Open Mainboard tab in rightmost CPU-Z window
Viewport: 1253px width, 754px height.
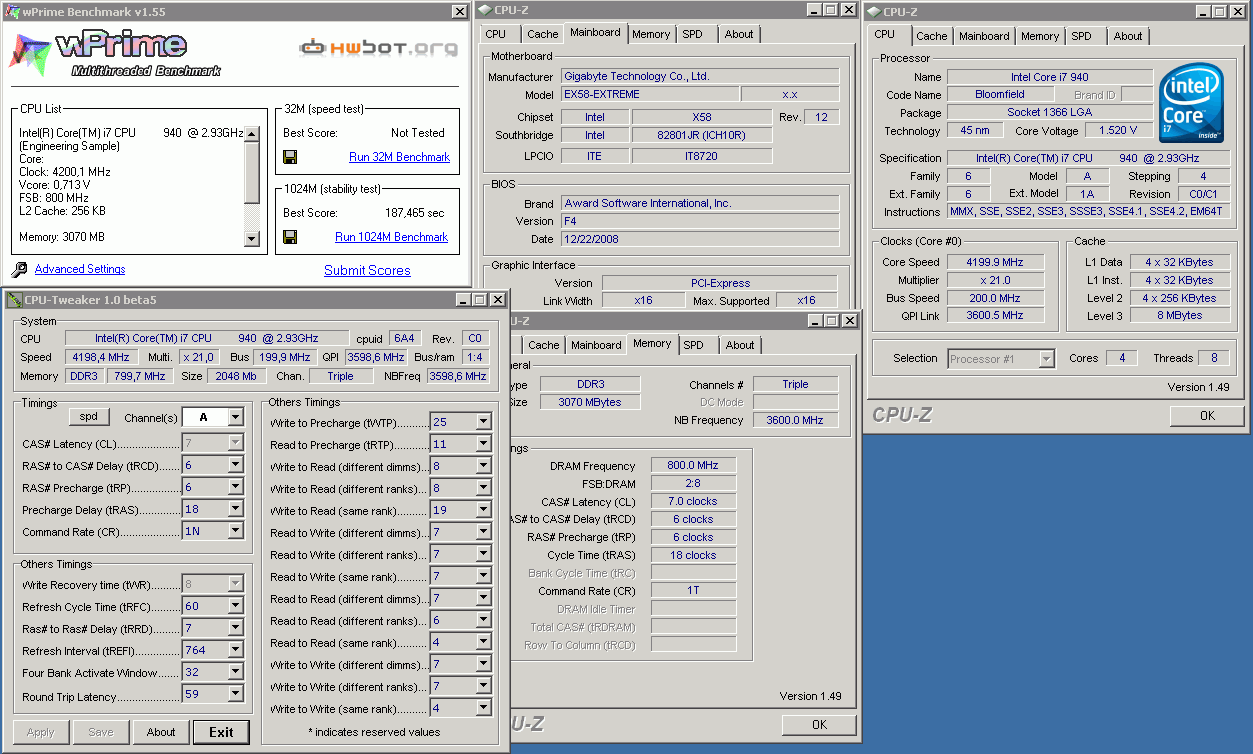pos(984,36)
